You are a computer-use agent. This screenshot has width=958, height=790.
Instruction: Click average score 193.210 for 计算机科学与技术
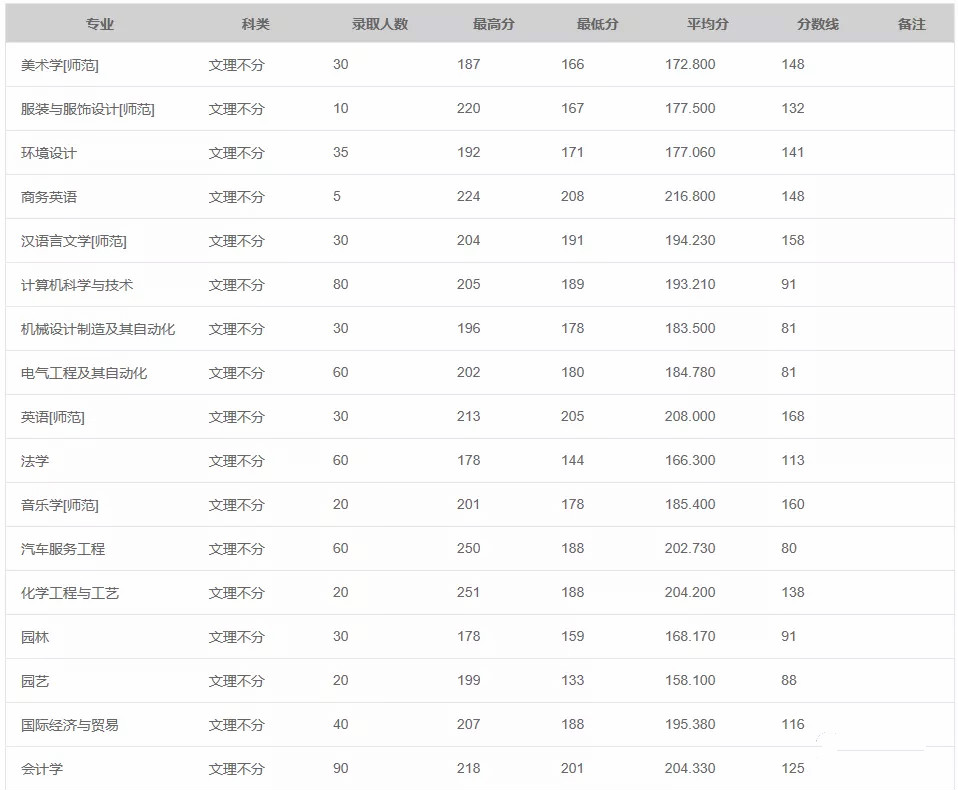[x=690, y=284]
